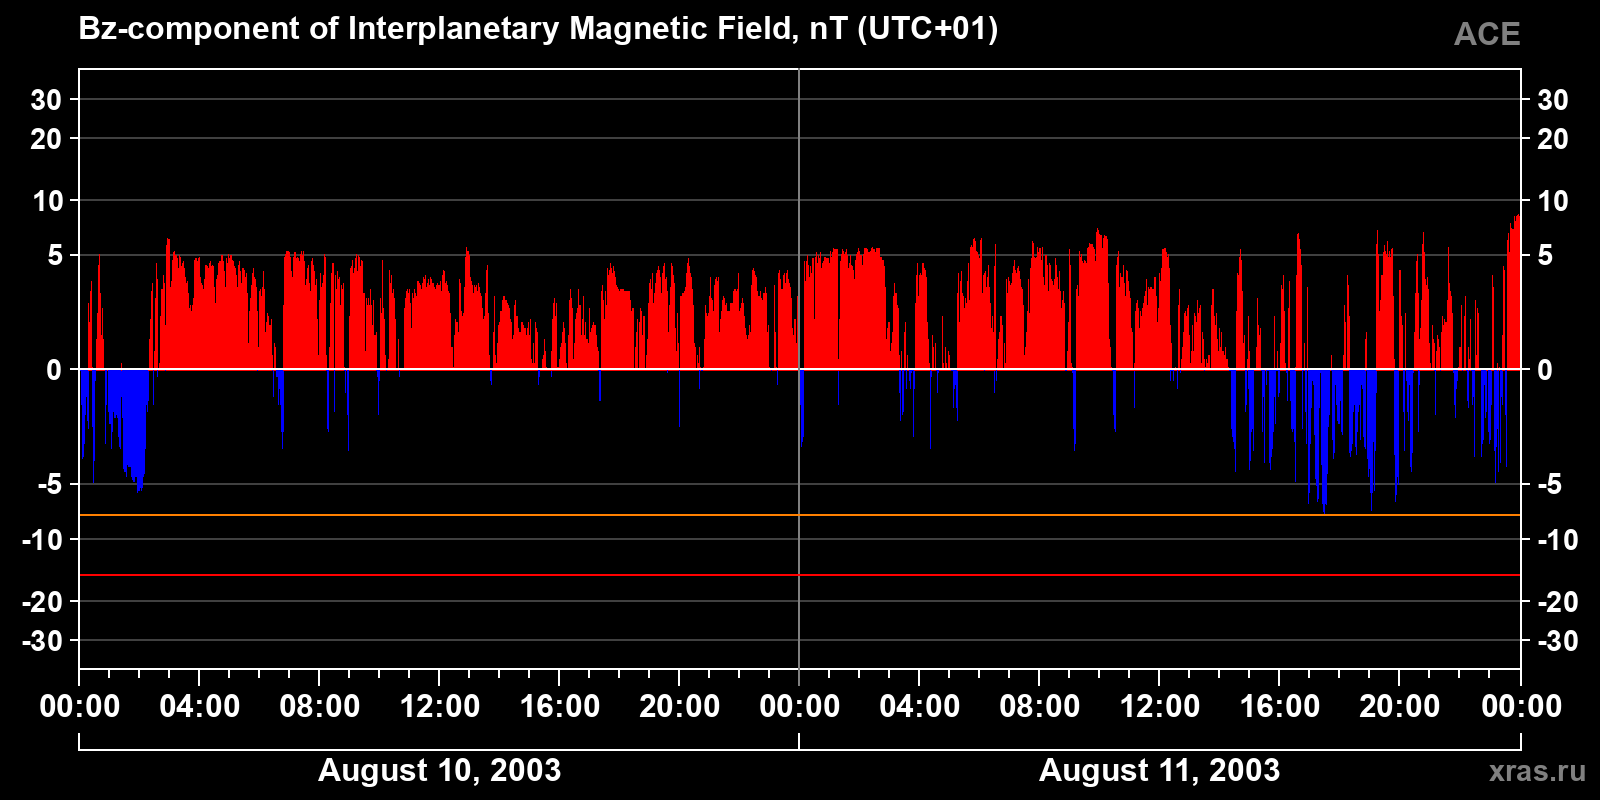
Task: Click the "30" label on the left axis
Action: [x=46, y=100]
